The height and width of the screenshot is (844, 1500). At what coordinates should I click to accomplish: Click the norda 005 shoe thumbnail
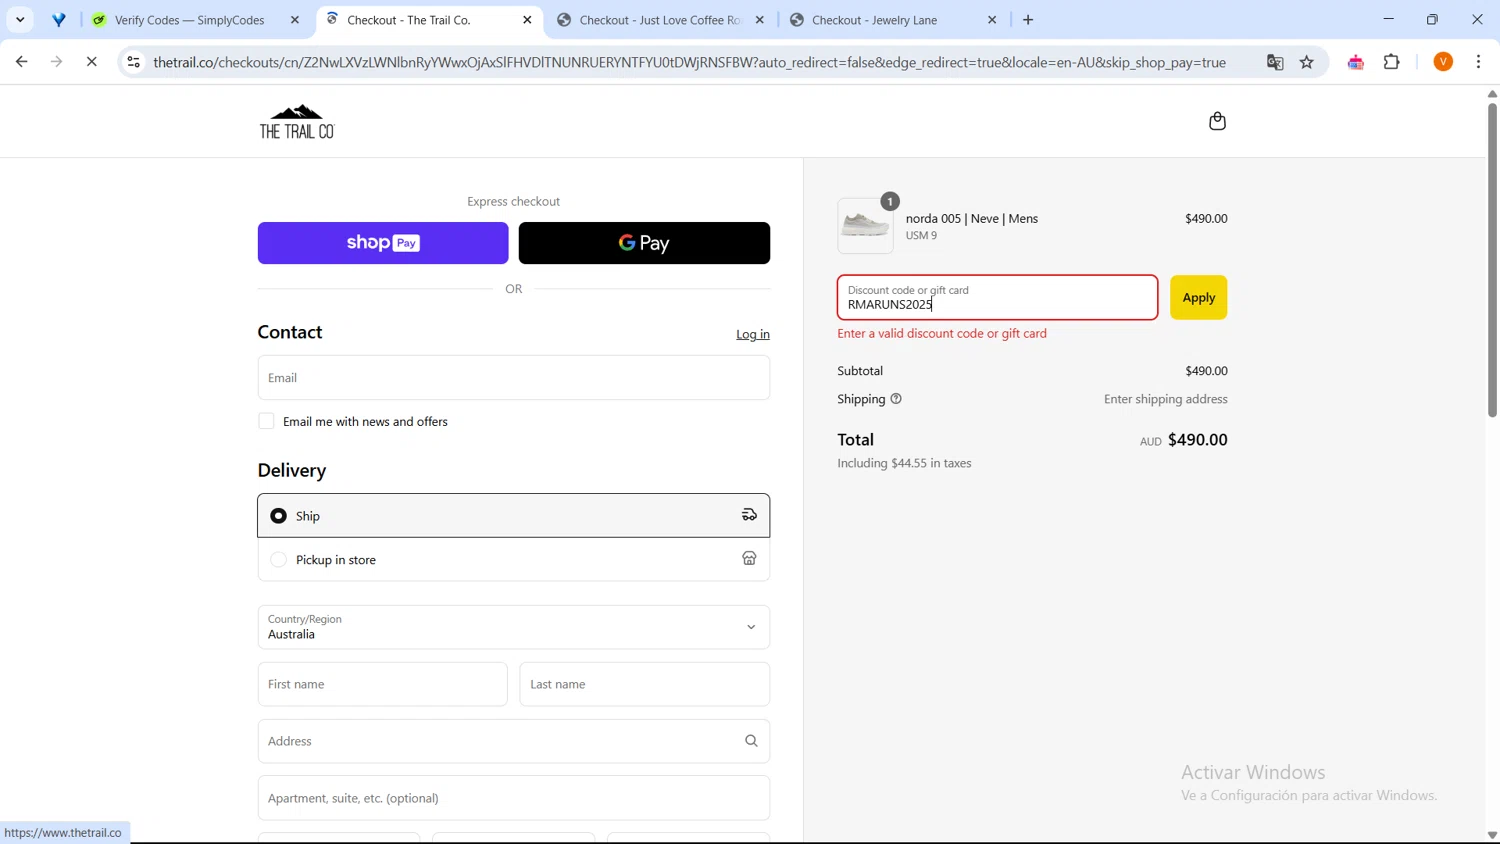coord(865,225)
